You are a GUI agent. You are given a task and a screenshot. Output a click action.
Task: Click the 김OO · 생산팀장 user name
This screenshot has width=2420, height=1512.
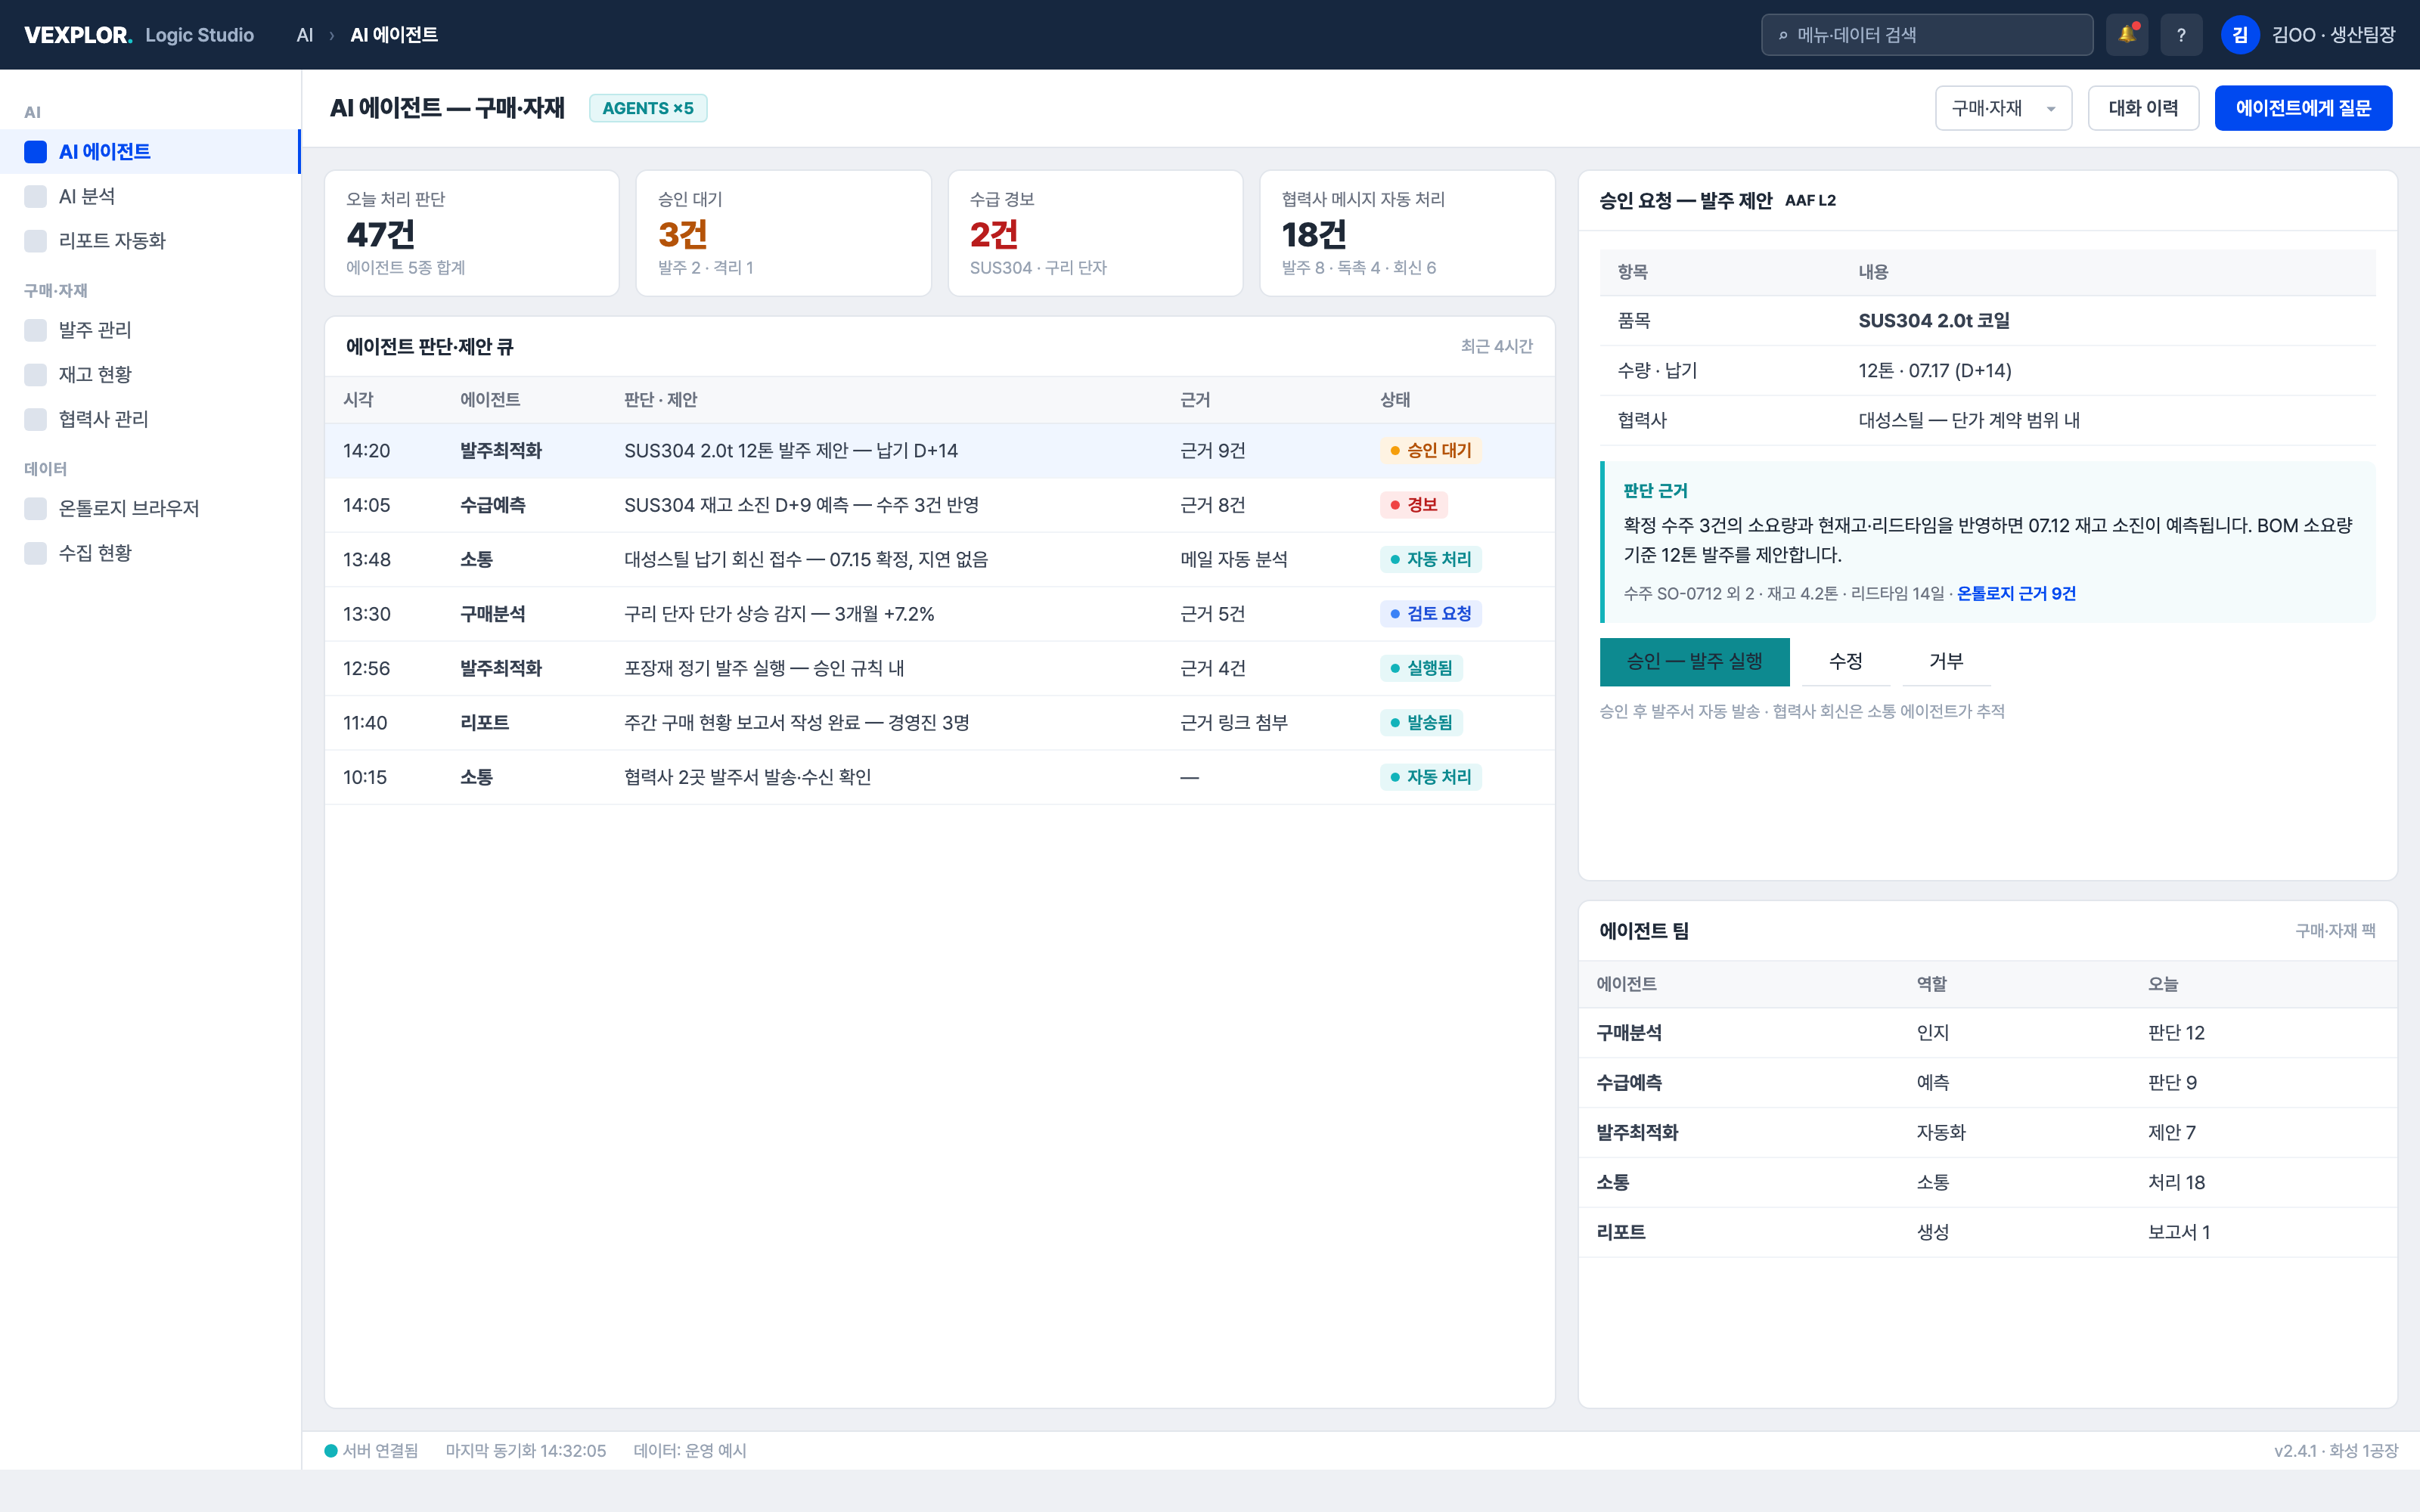[2333, 35]
